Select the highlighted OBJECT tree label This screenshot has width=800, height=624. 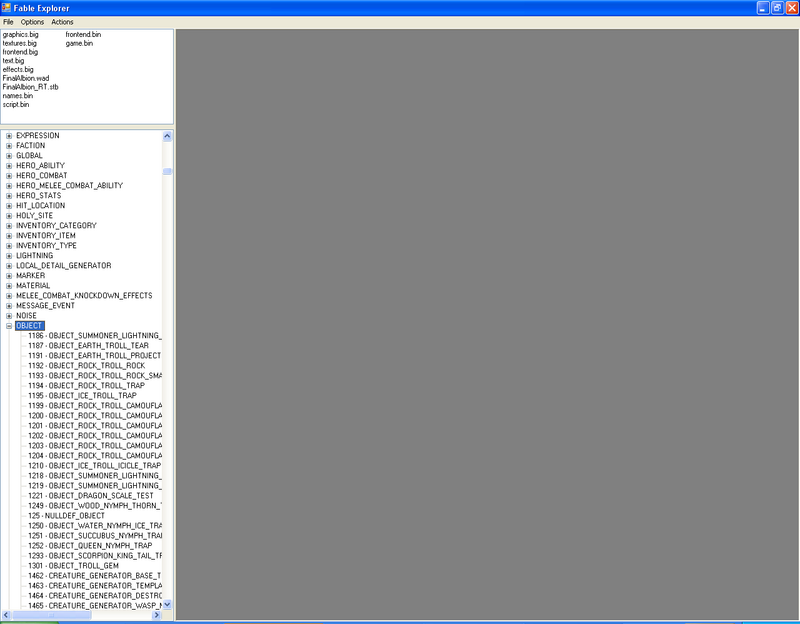[30, 326]
